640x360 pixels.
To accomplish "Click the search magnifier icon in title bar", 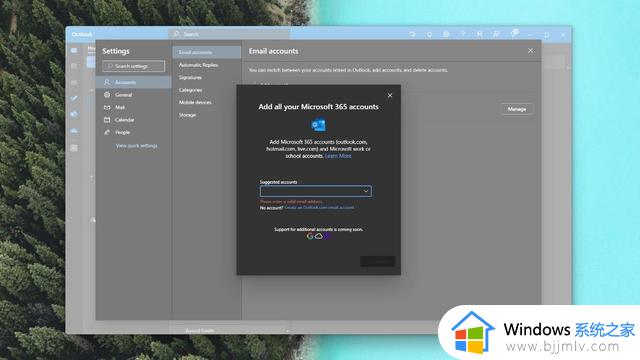I will click(x=176, y=34).
